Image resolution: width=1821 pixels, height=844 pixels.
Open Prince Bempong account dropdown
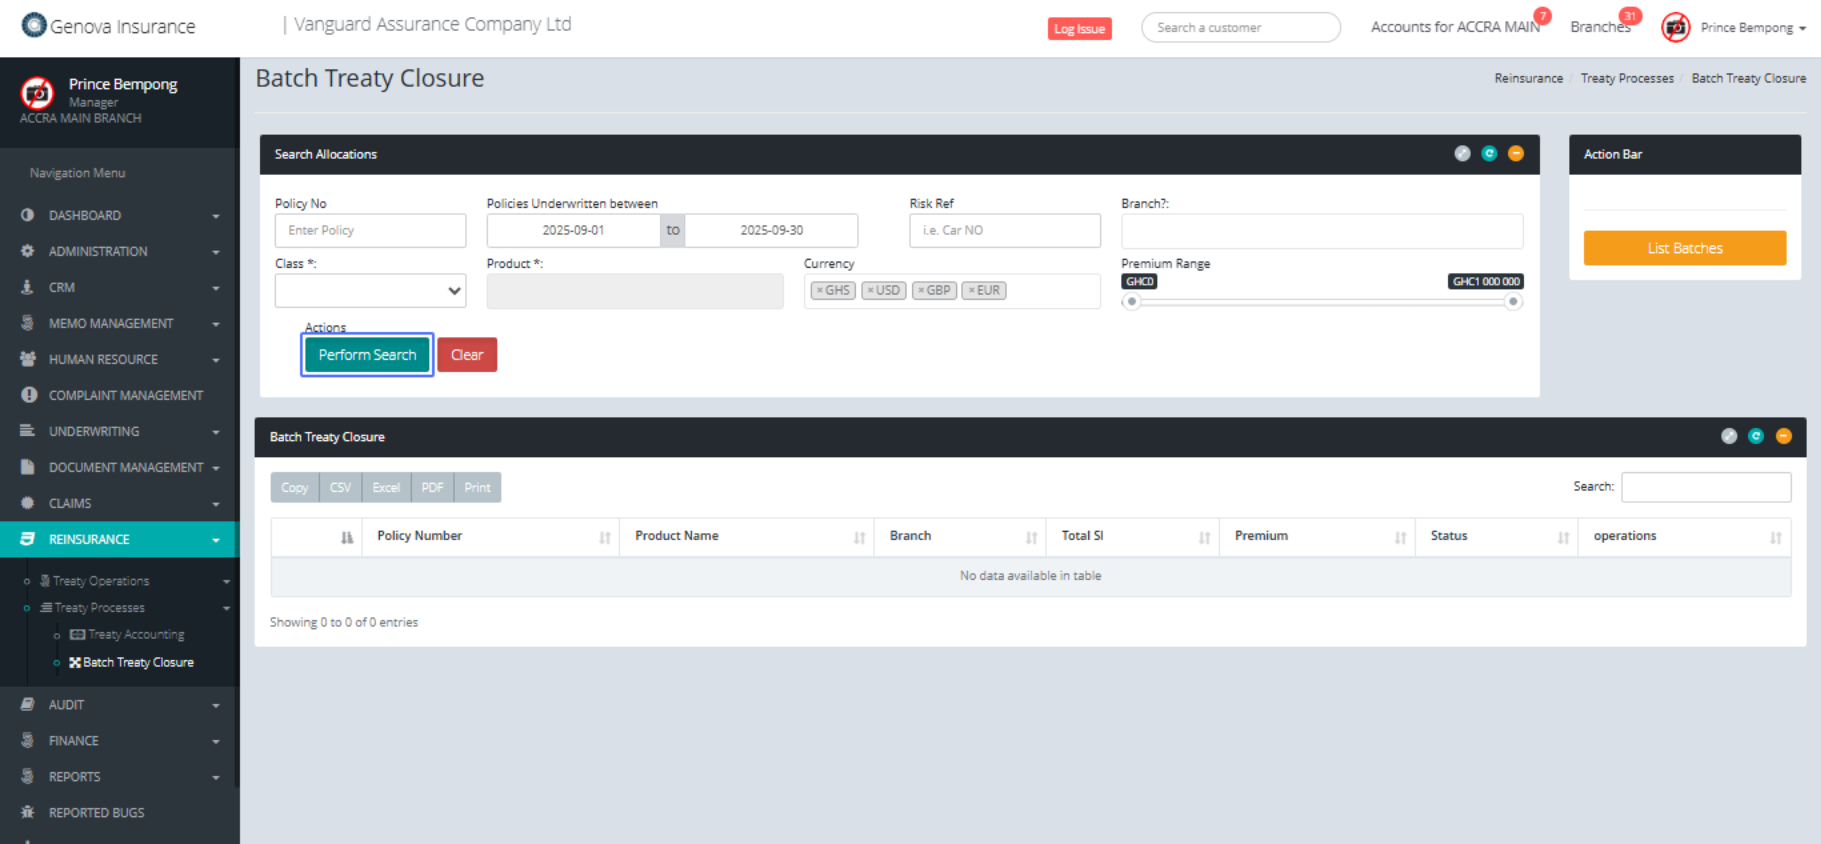point(1753,28)
